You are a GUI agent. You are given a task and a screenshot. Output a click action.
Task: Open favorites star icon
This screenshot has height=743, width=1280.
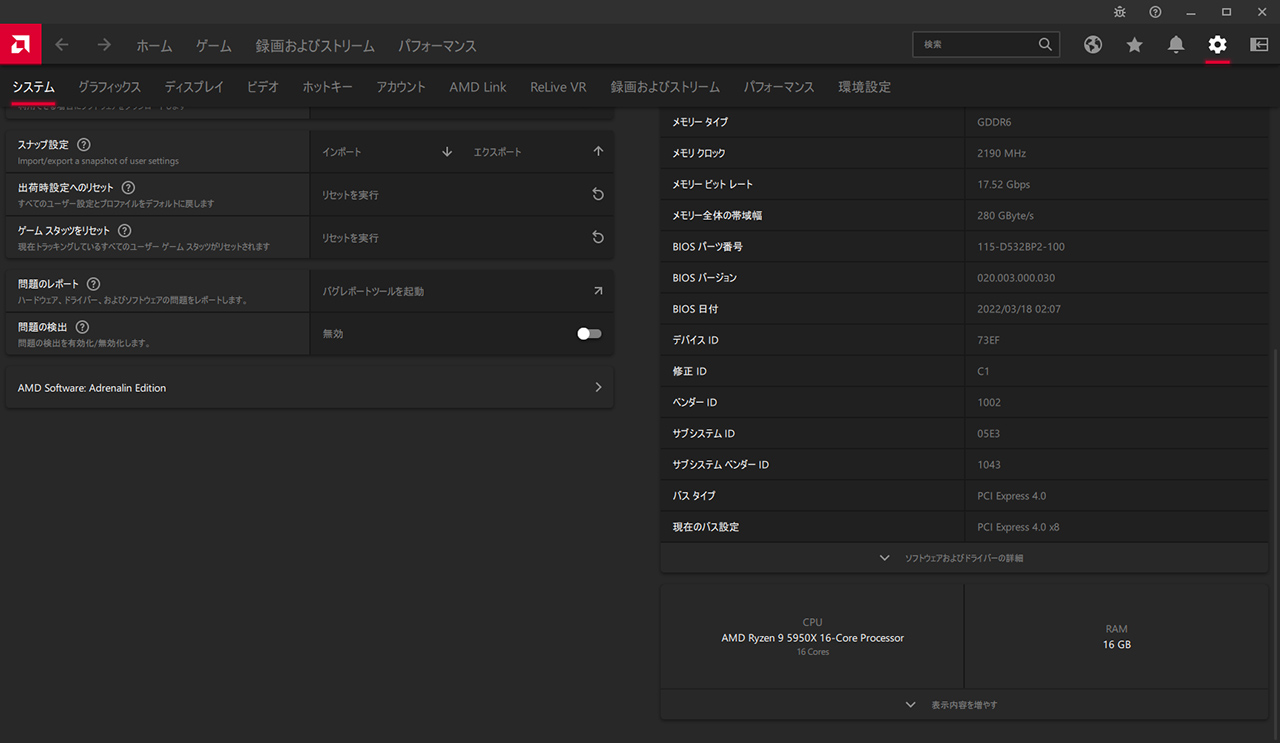(1134, 45)
